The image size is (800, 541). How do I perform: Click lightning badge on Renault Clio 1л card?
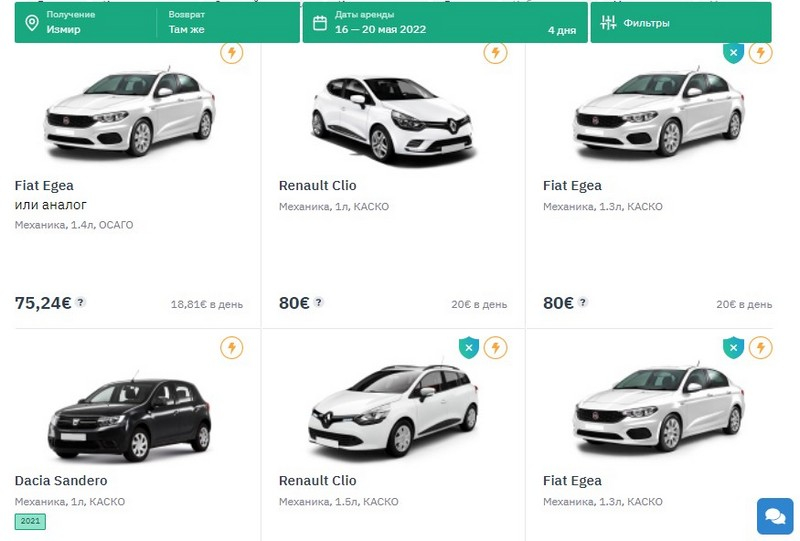[x=495, y=52]
